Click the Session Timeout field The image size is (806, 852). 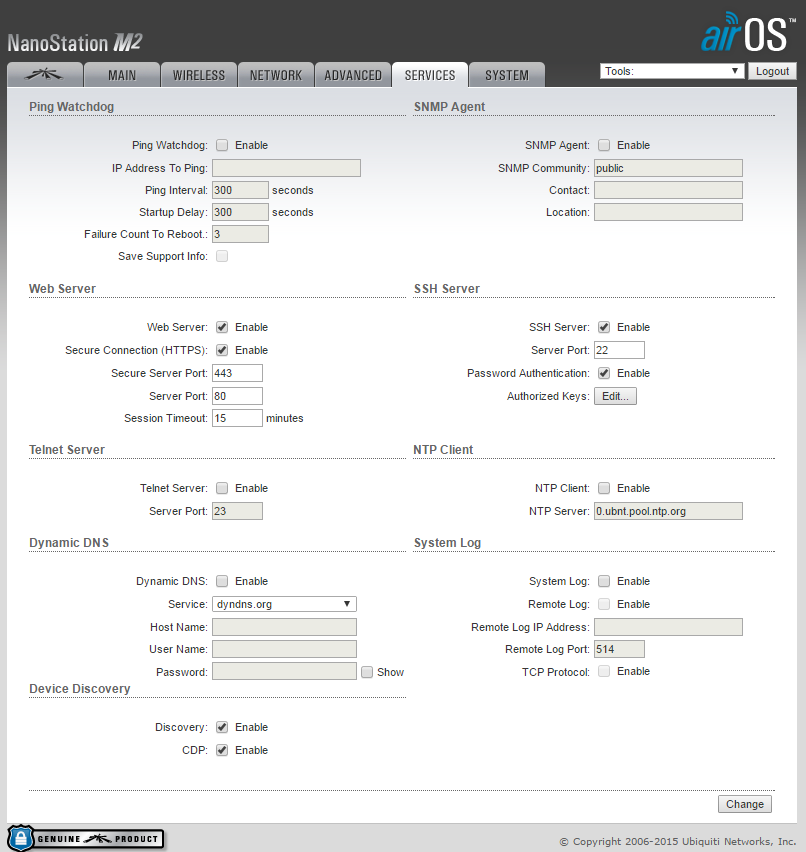[237, 418]
